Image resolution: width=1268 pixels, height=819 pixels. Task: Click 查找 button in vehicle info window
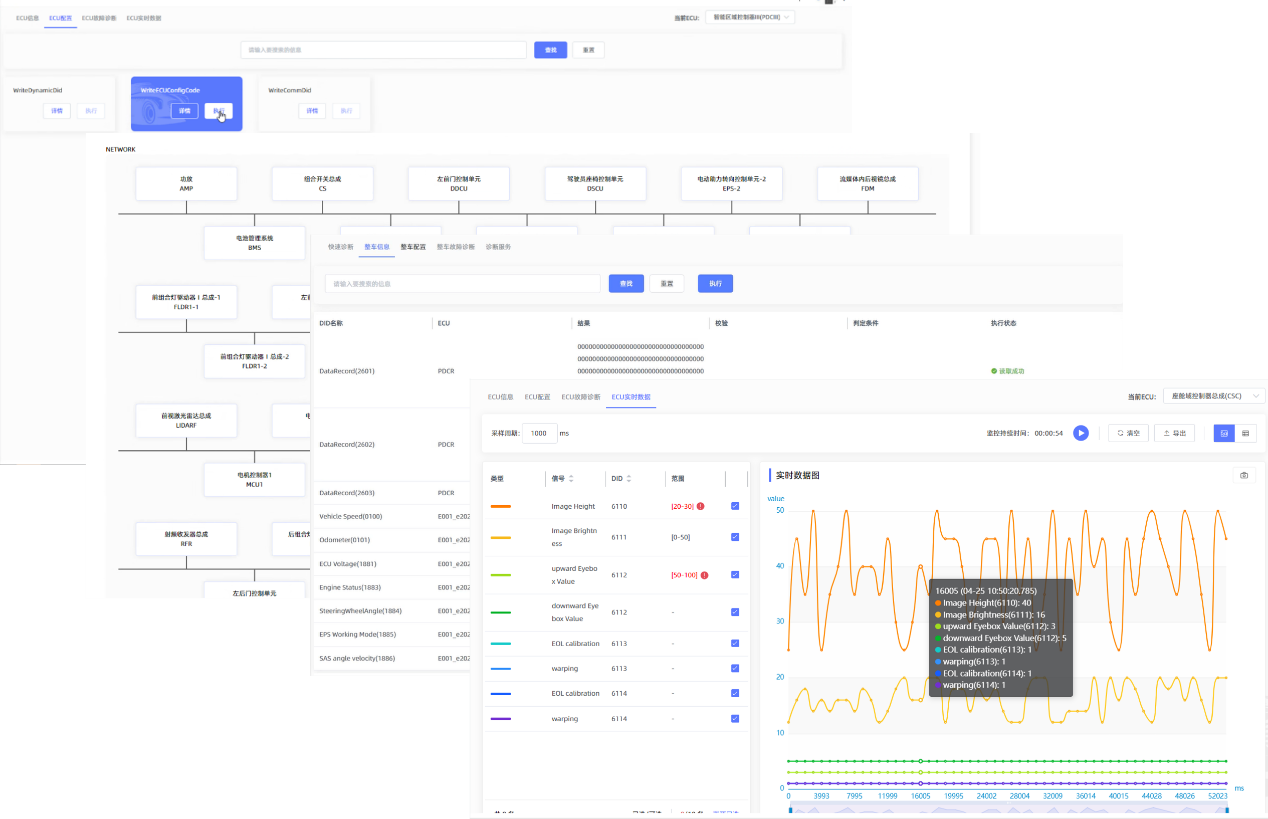pos(626,284)
